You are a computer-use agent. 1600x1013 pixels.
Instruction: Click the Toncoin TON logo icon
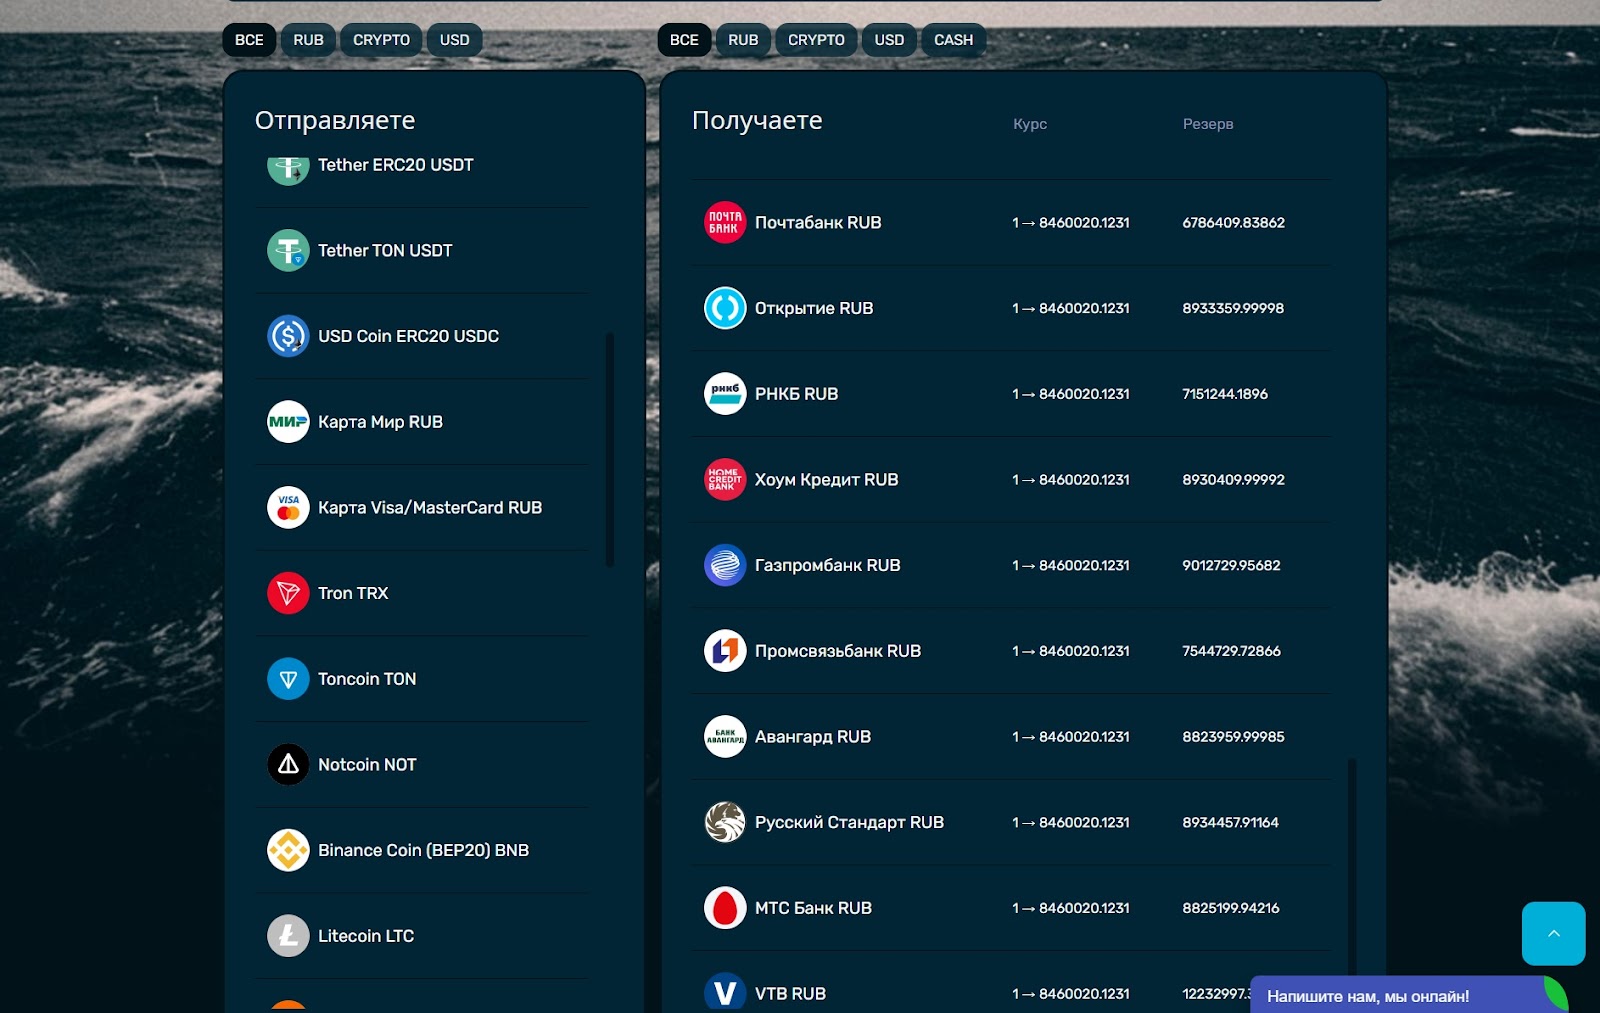click(x=288, y=679)
